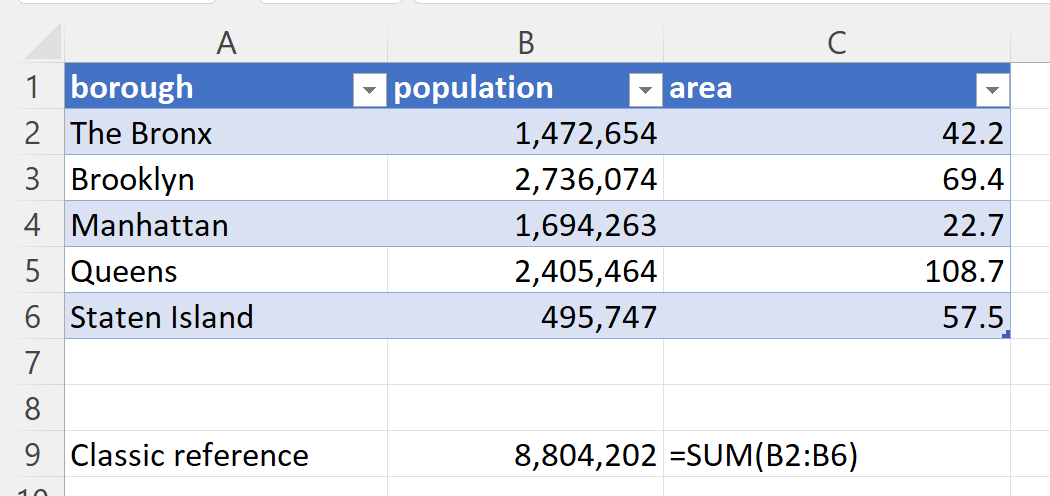The height and width of the screenshot is (496, 1050).
Task: Select column C header
Action: [x=836, y=42]
